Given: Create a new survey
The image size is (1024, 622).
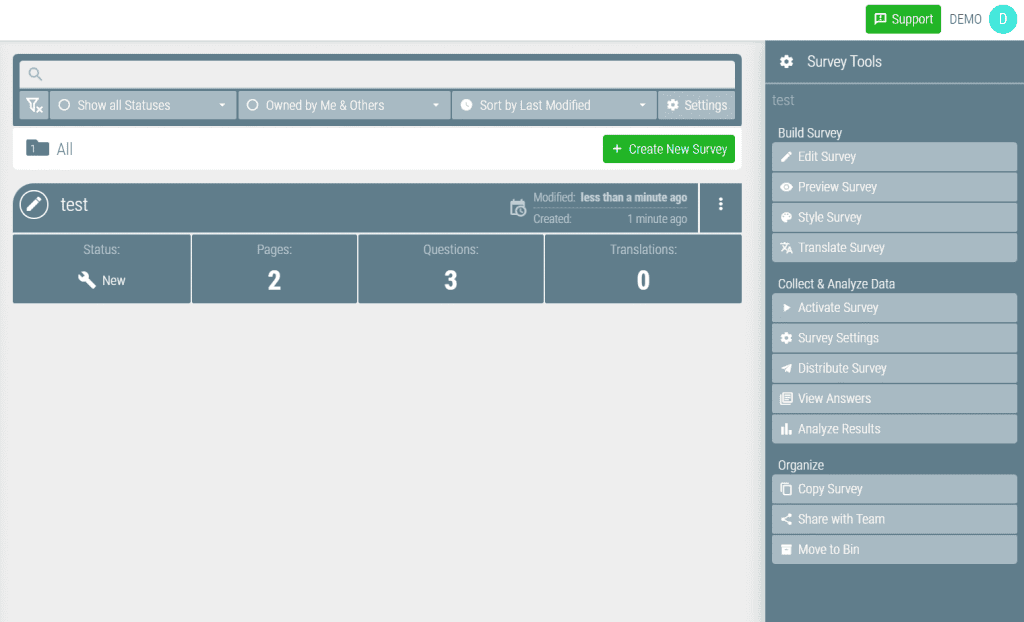Looking at the screenshot, I should pyautogui.click(x=669, y=149).
